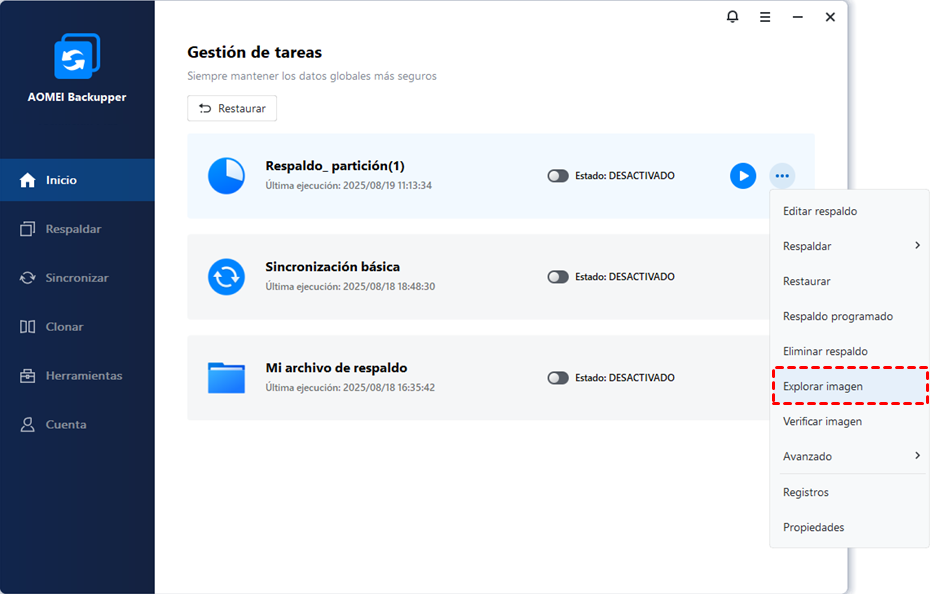Click the AOMEI Backupper logo icon
Viewport: 933px width, 594px height.
pyautogui.click(x=77, y=56)
